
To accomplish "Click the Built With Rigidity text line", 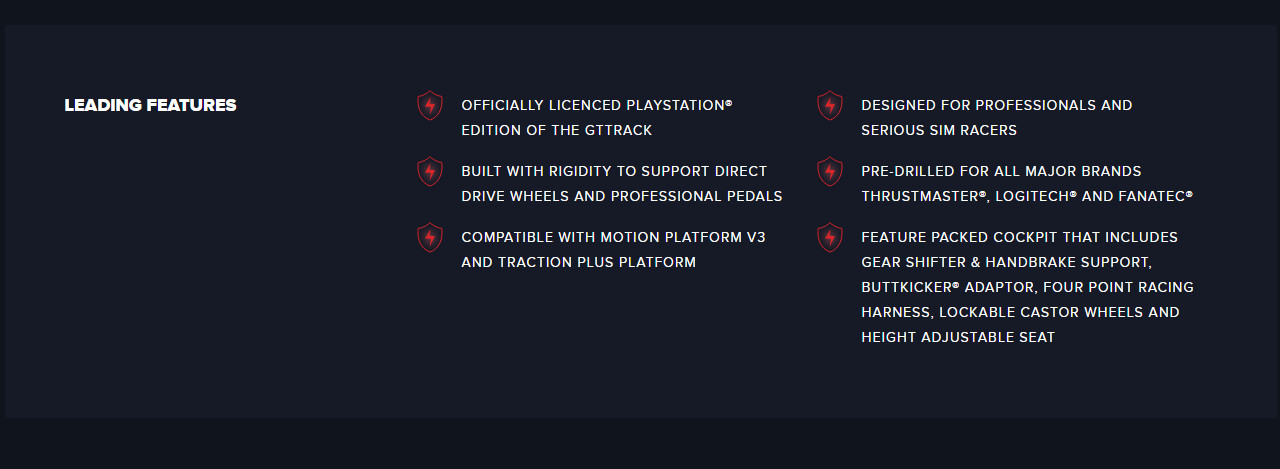I will point(614,171).
